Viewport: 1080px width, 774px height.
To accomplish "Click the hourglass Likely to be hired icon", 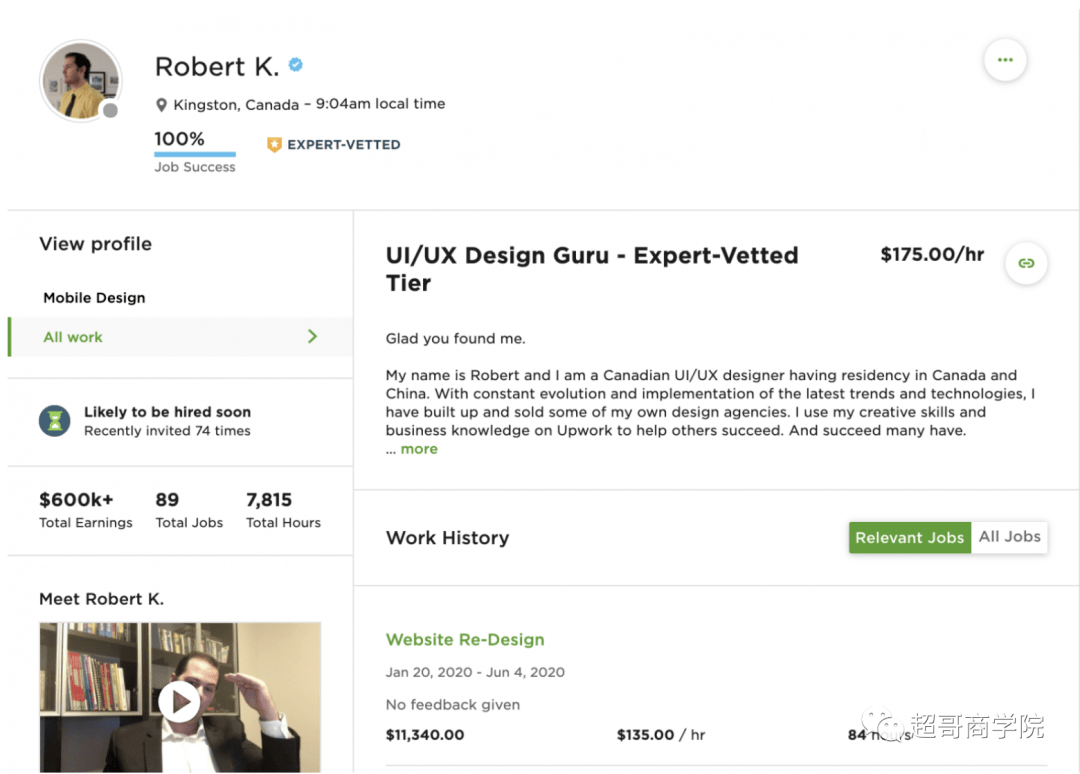I will click(x=55, y=421).
